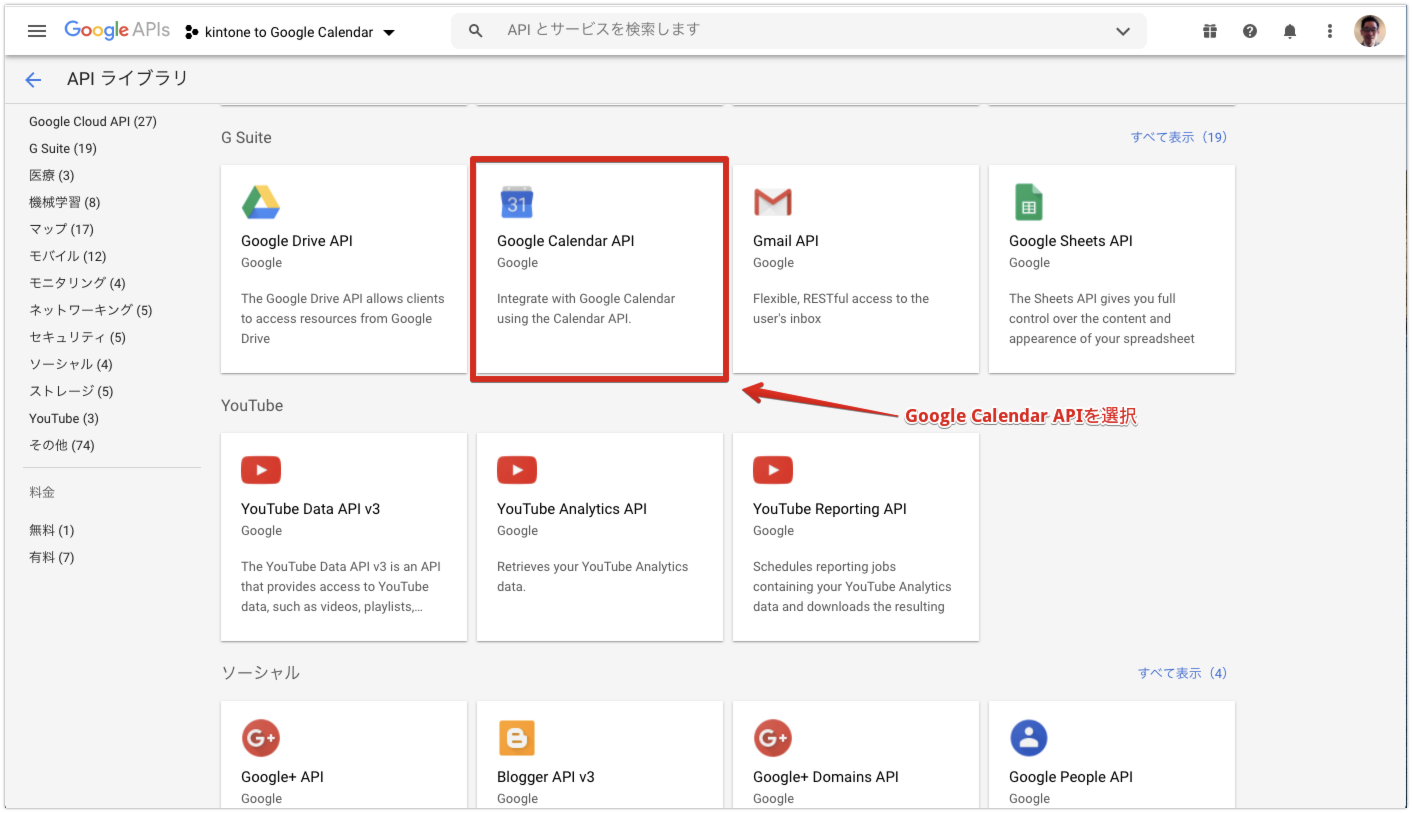
Task: Filter by 有料 (7) pricing
Action: [52, 557]
